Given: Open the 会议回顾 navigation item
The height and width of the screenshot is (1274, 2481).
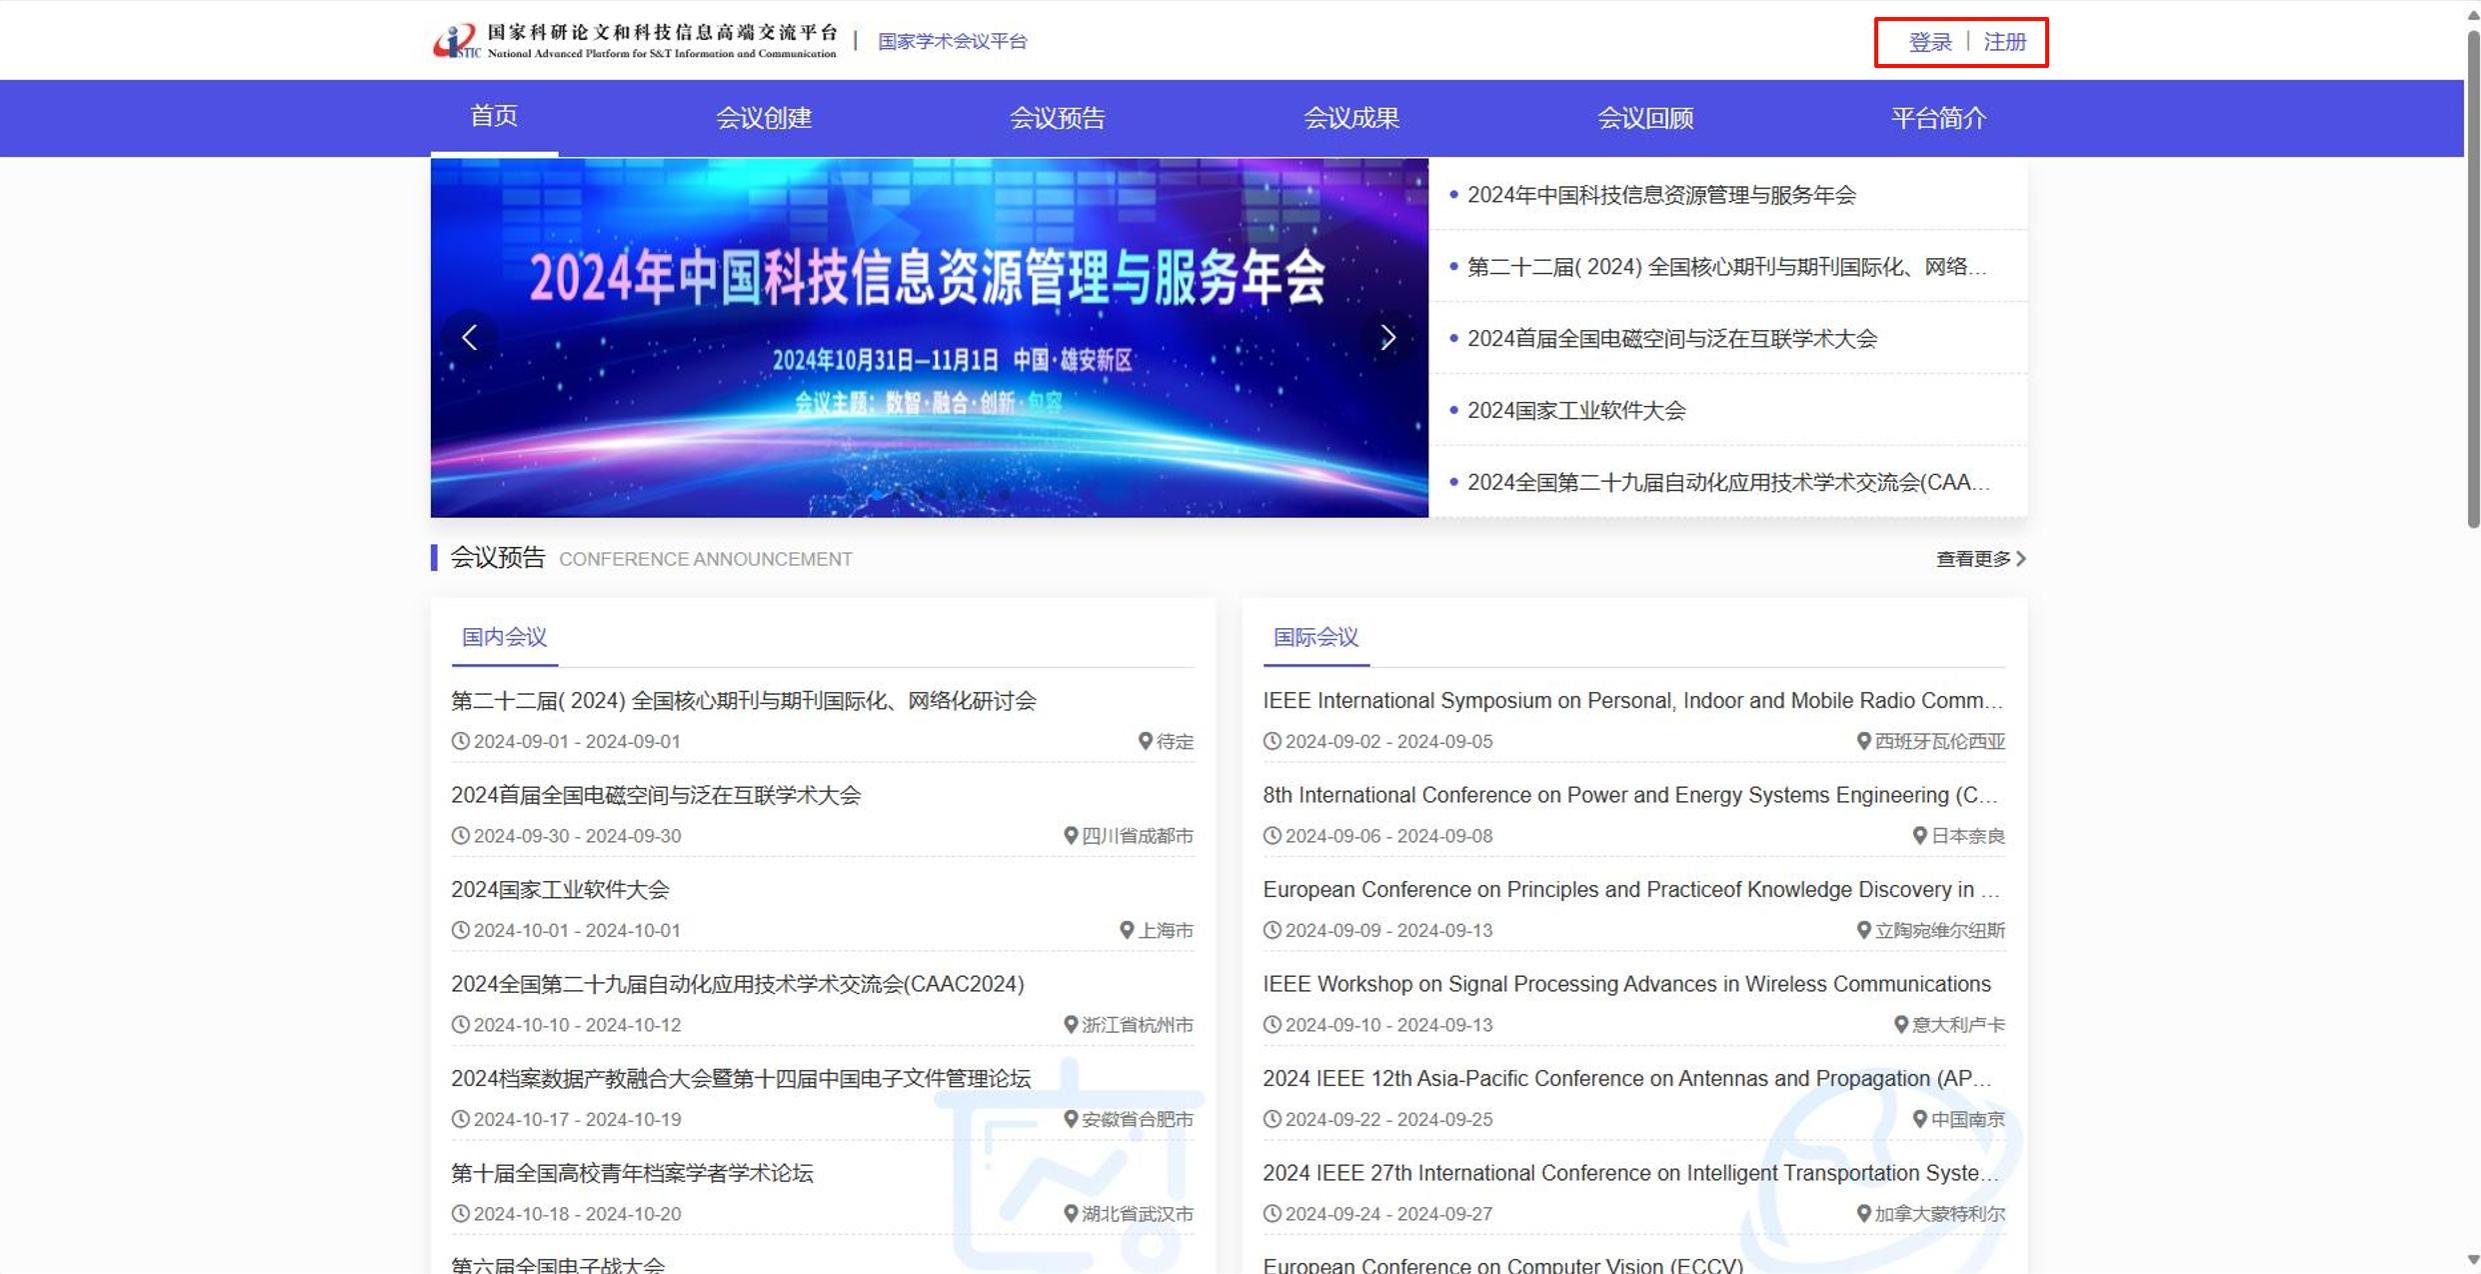Looking at the screenshot, I should (x=1645, y=118).
